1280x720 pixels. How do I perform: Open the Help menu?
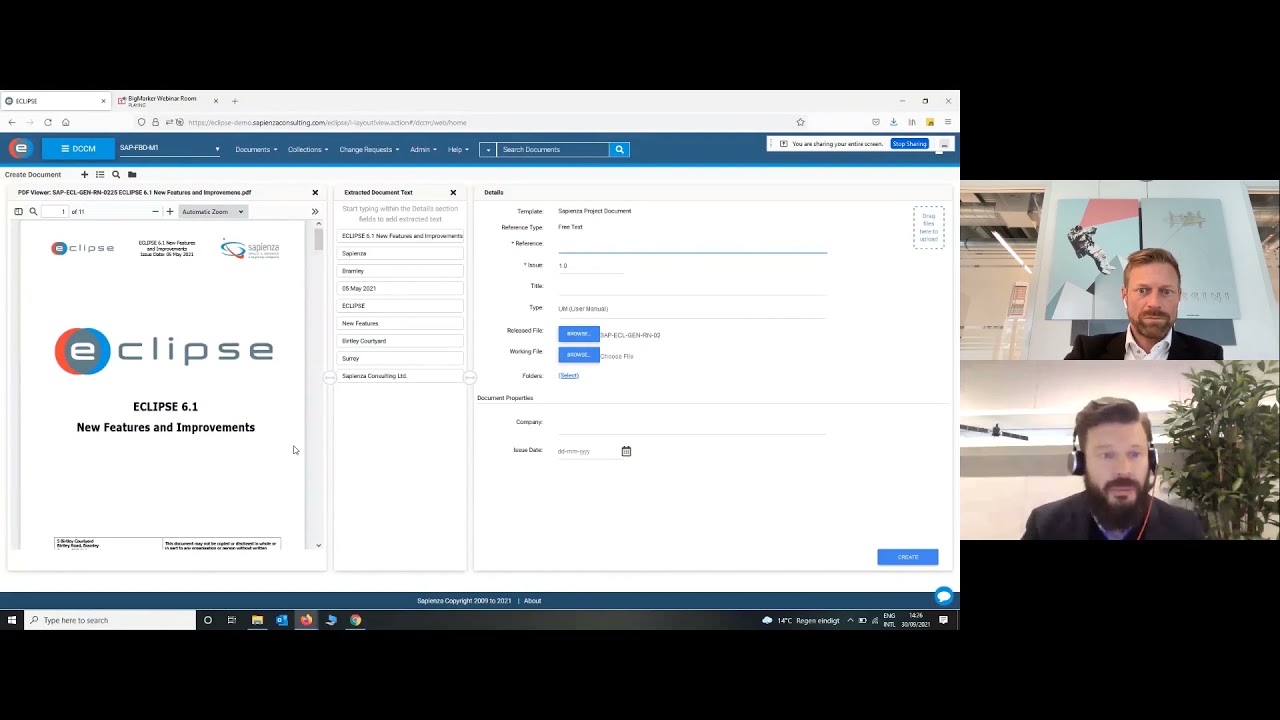coord(458,150)
